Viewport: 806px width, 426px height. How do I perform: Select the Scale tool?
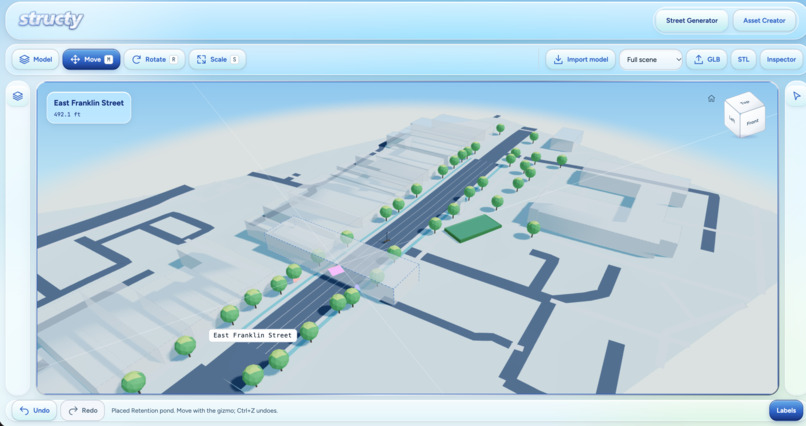[217, 60]
